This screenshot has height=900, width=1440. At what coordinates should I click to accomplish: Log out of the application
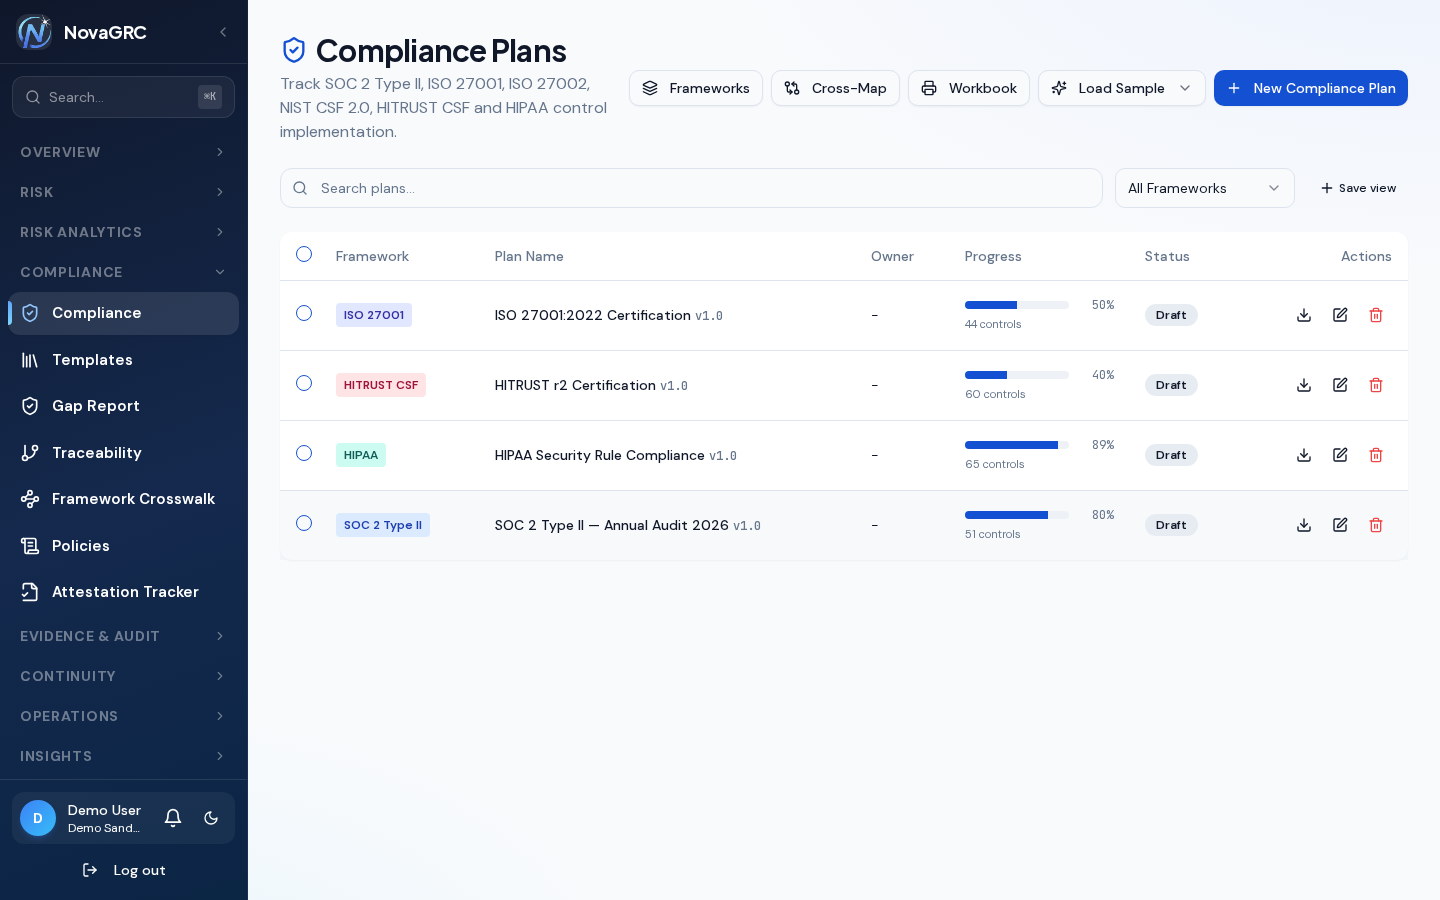pyautogui.click(x=124, y=870)
